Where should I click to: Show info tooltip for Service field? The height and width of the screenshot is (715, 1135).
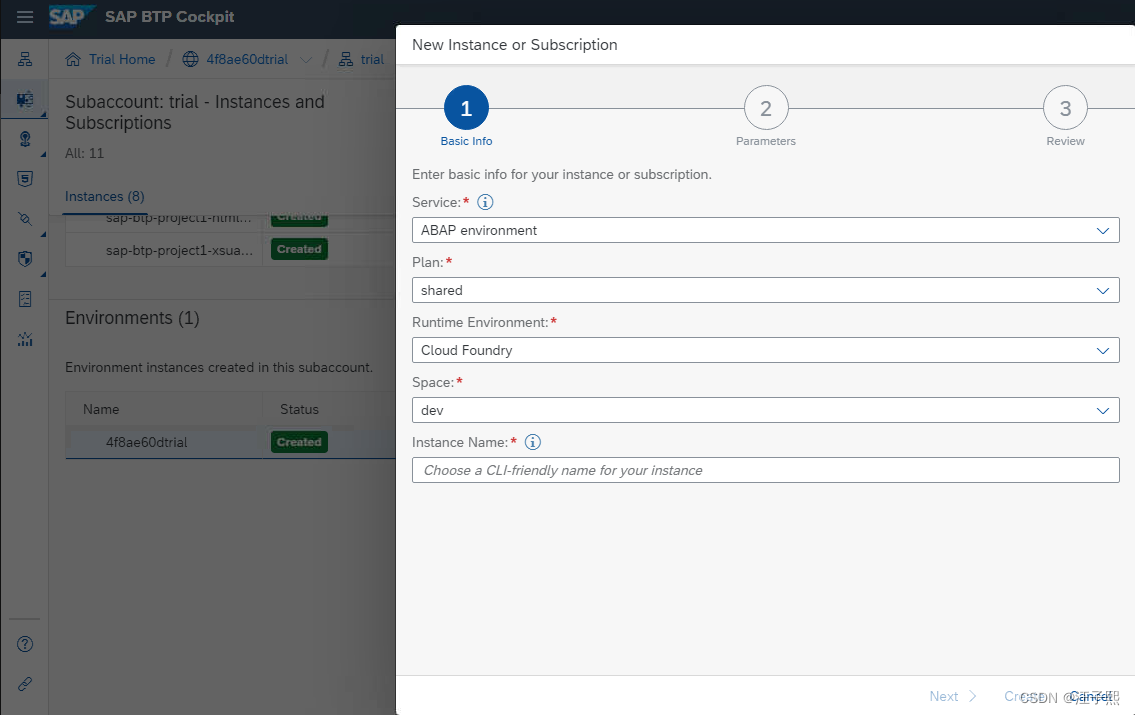click(x=485, y=202)
